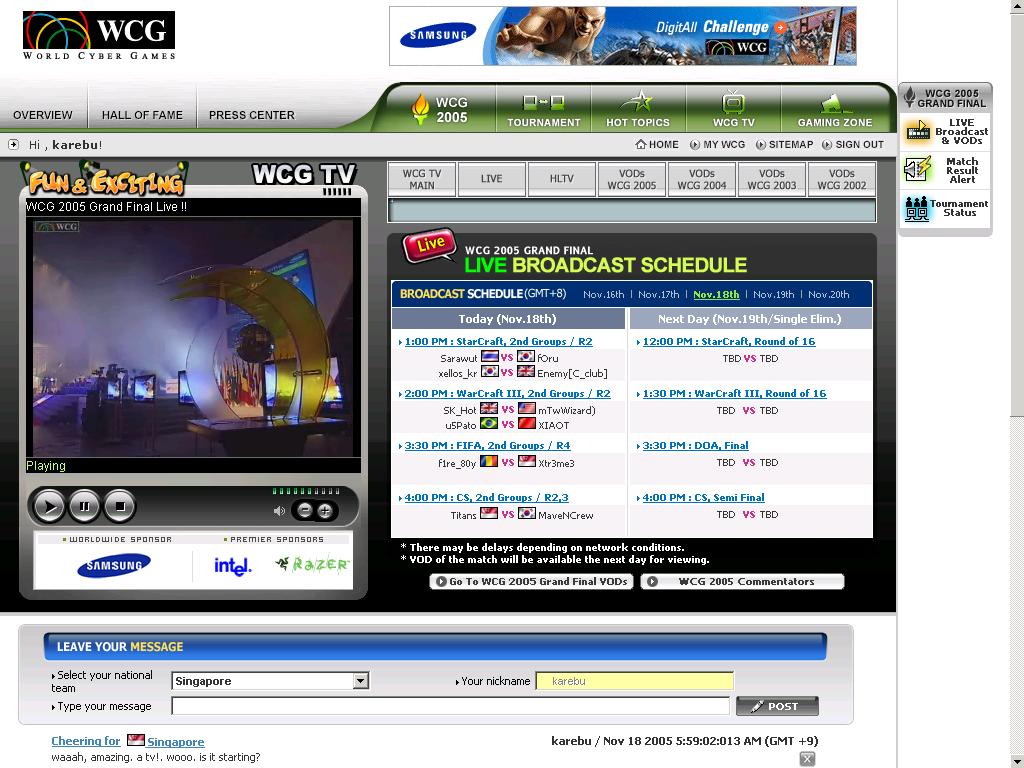This screenshot has width=1024, height=768.
Task: Delete karebu's message with X icon
Action: [807, 758]
